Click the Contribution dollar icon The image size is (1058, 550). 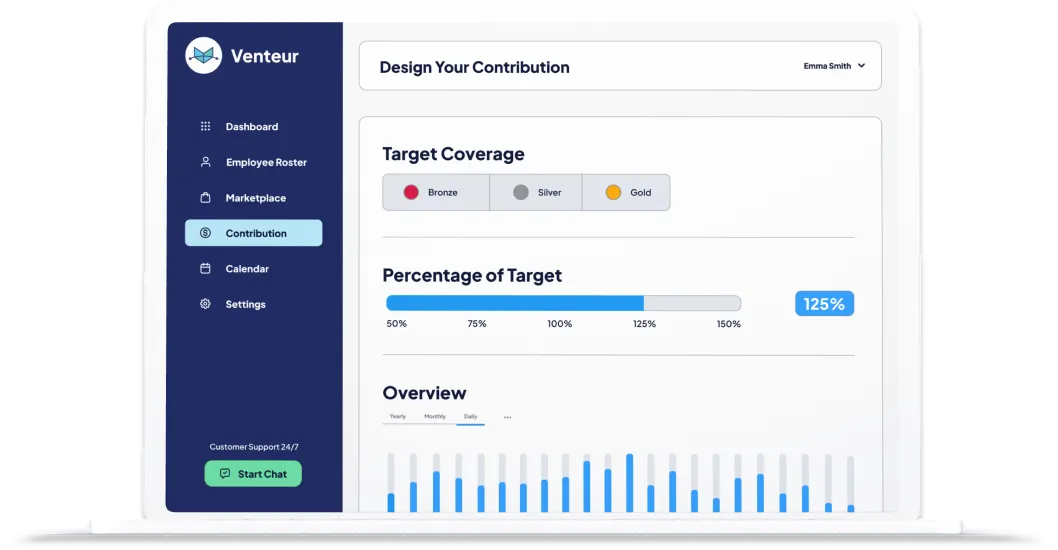point(205,233)
